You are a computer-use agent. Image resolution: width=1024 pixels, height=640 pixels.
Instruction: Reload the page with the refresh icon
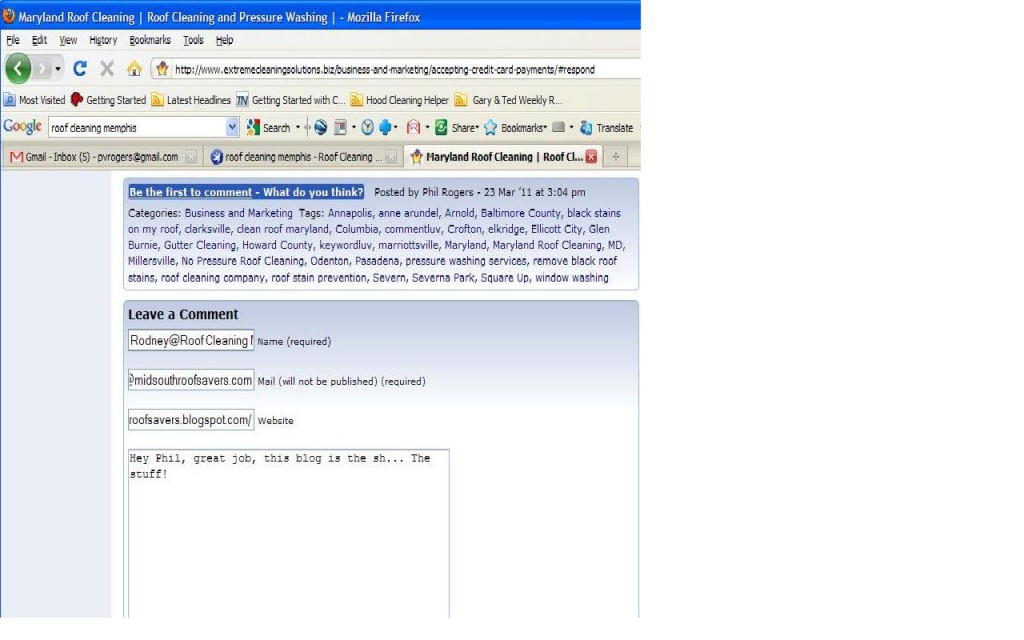[x=80, y=69]
